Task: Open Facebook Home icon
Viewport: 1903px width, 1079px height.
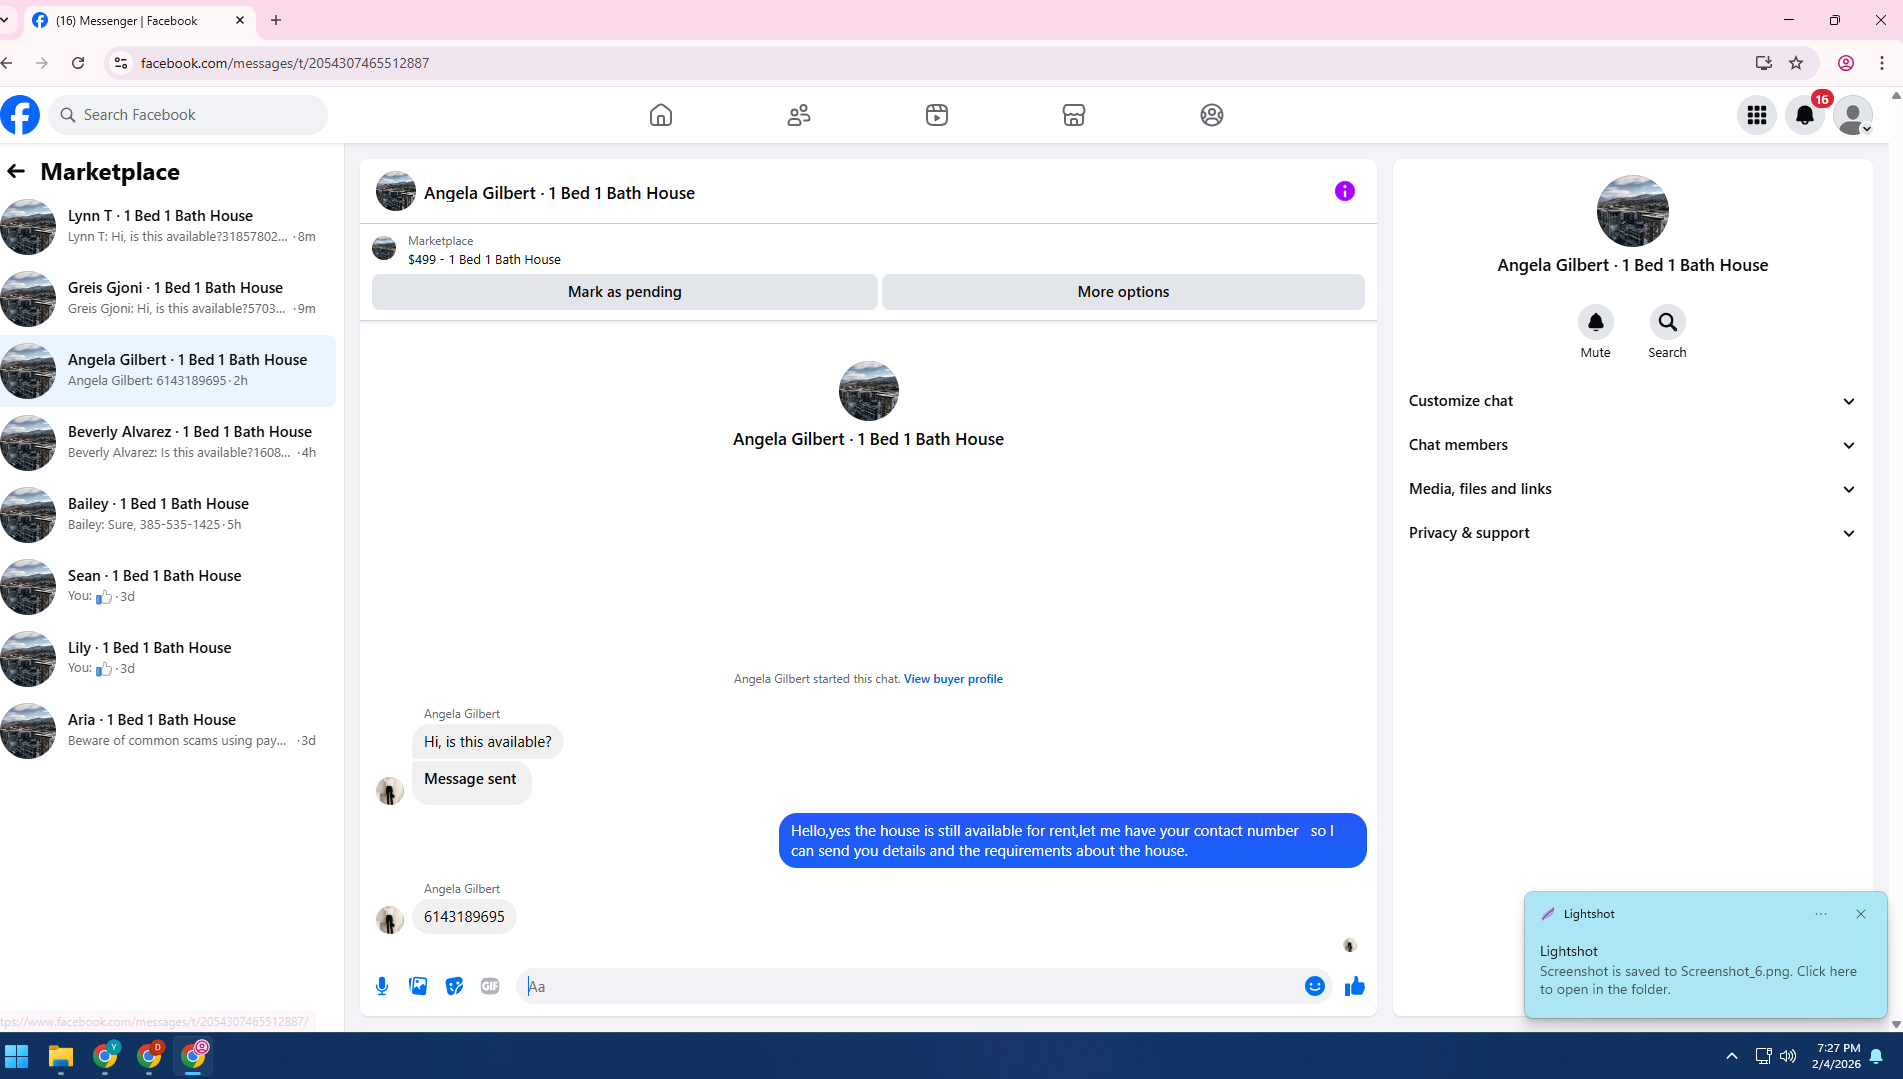Action: (660, 115)
